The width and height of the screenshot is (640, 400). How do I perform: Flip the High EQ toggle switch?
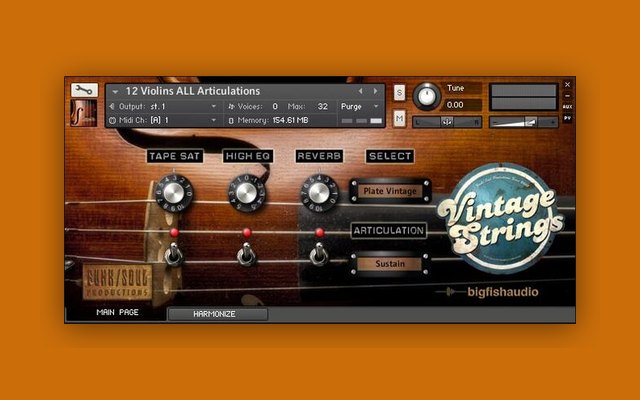247,253
